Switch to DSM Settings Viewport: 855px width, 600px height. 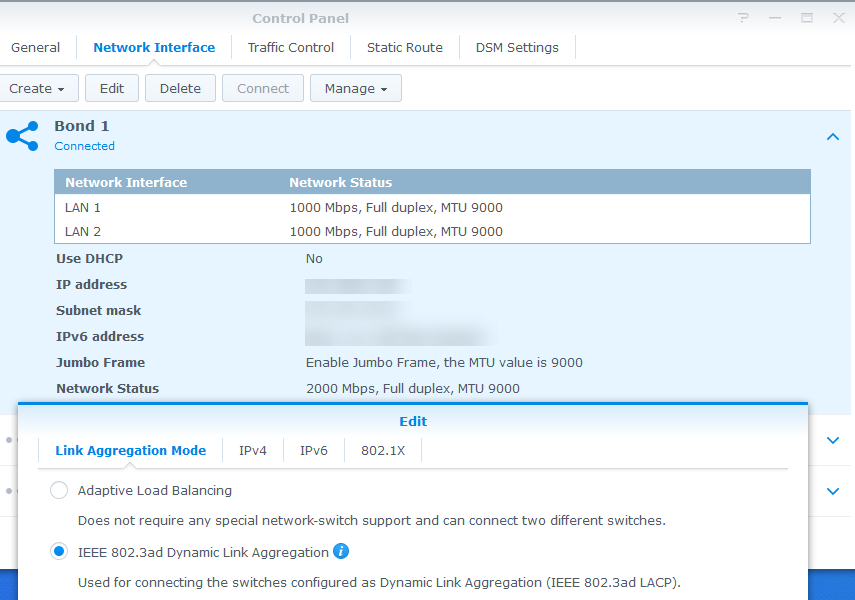point(517,47)
